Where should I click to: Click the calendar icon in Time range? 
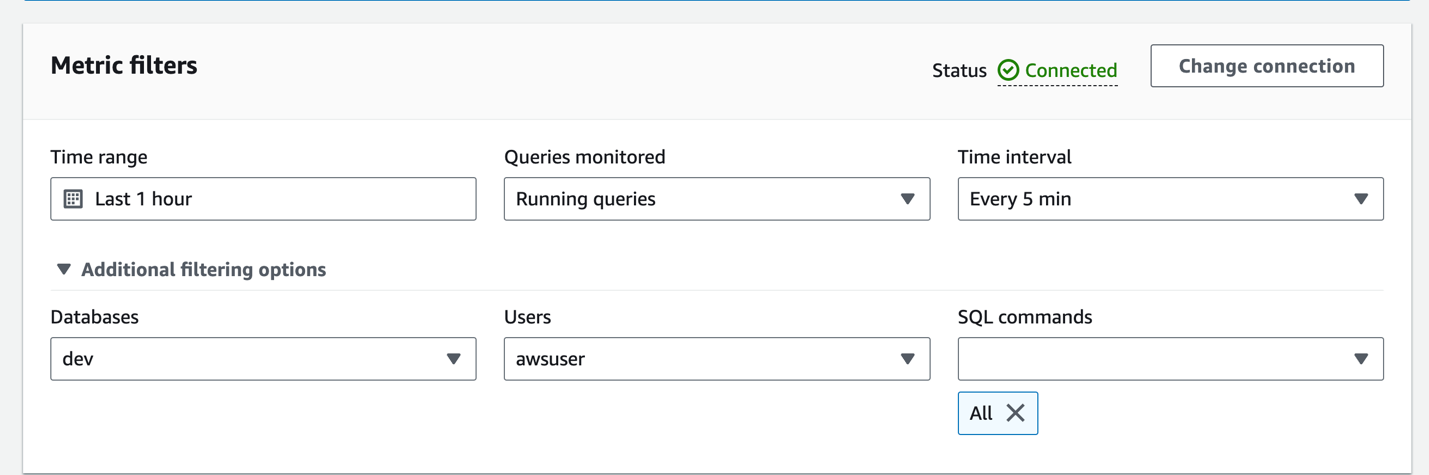pos(73,199)
